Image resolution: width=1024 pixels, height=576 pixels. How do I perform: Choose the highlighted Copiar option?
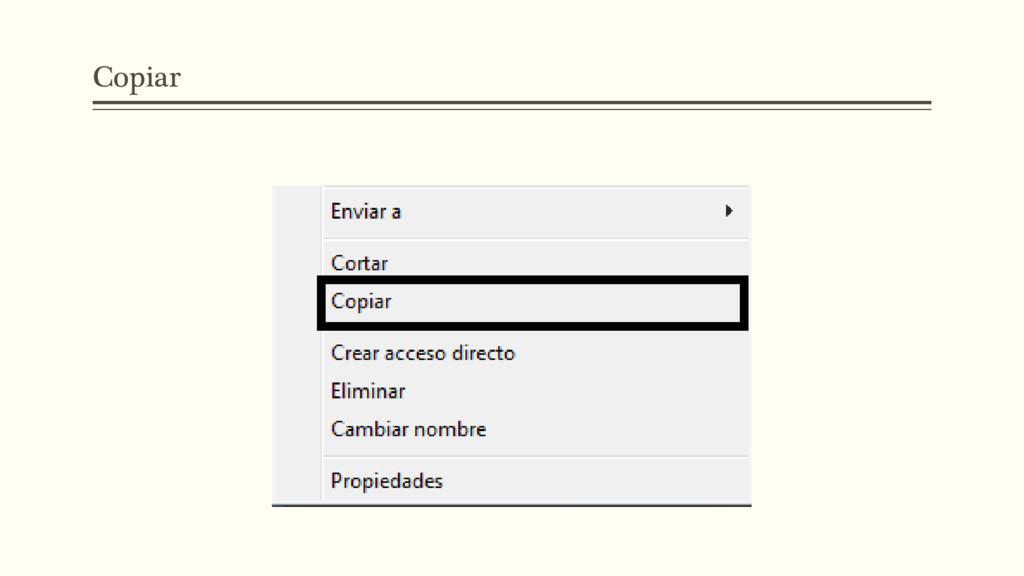point(361,301)
